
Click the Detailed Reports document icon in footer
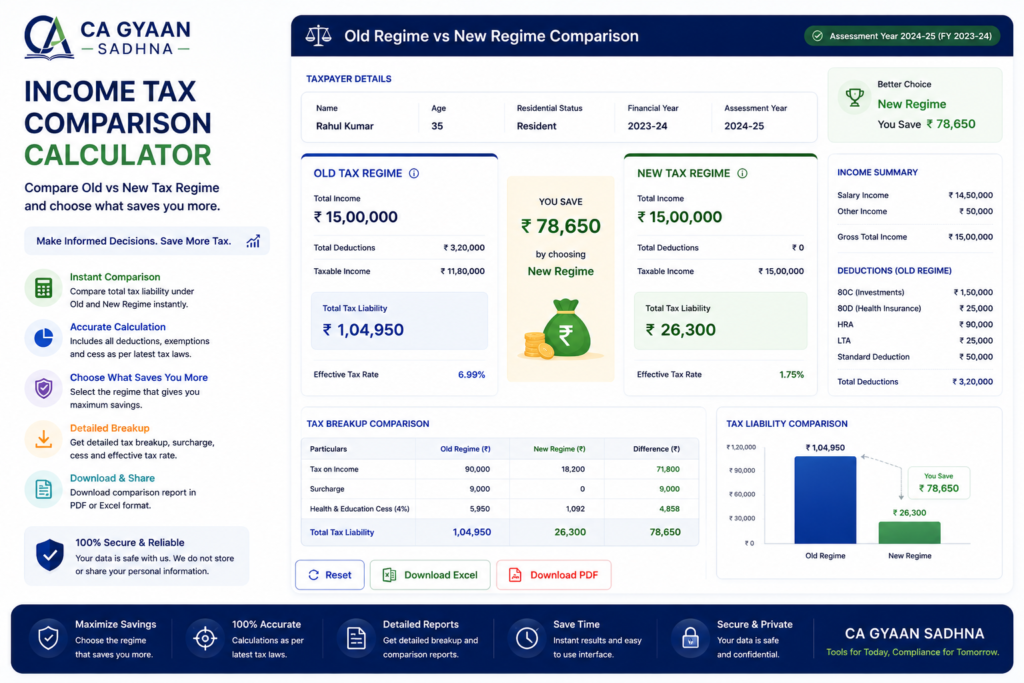(356, 638)
